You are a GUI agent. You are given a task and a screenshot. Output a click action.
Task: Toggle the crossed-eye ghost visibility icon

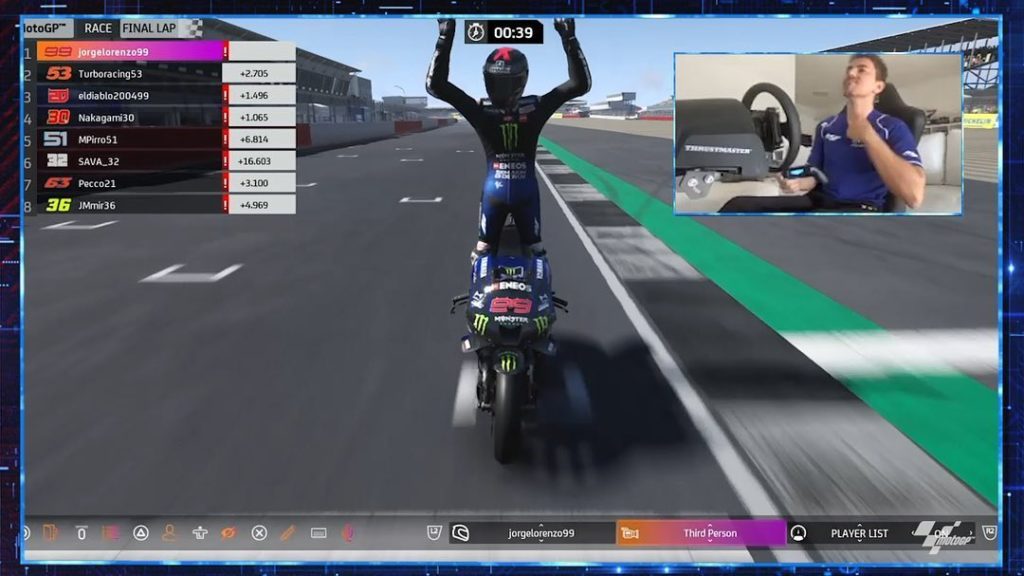228,533
